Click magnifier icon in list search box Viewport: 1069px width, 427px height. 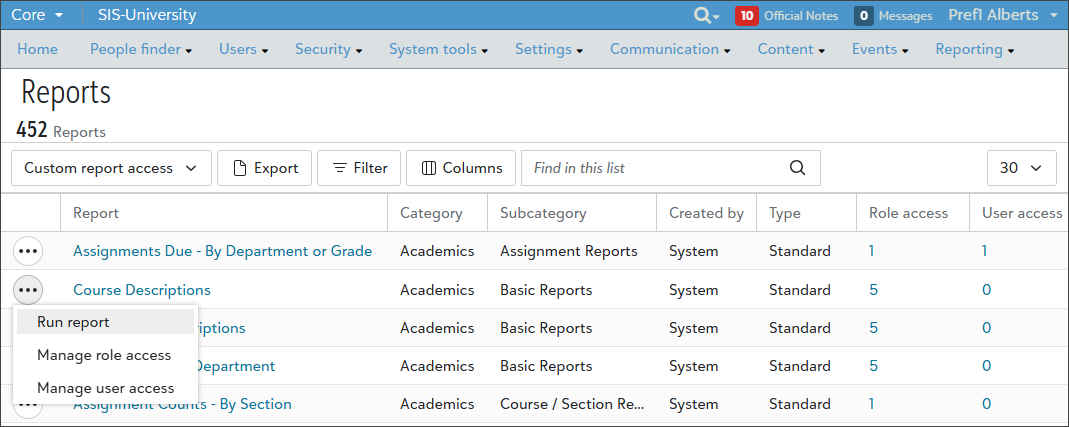(797, 168)
